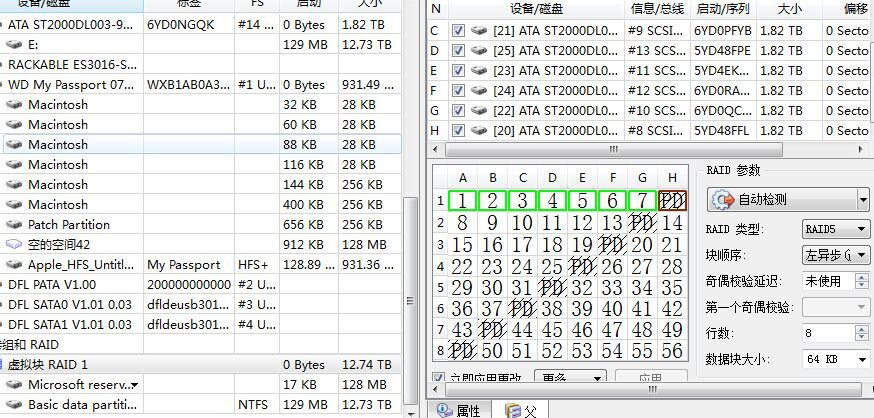This screenshot has width=874, height=418.
Task: Click the 空的空间42 empty space icon
Action: click(14, 245)
